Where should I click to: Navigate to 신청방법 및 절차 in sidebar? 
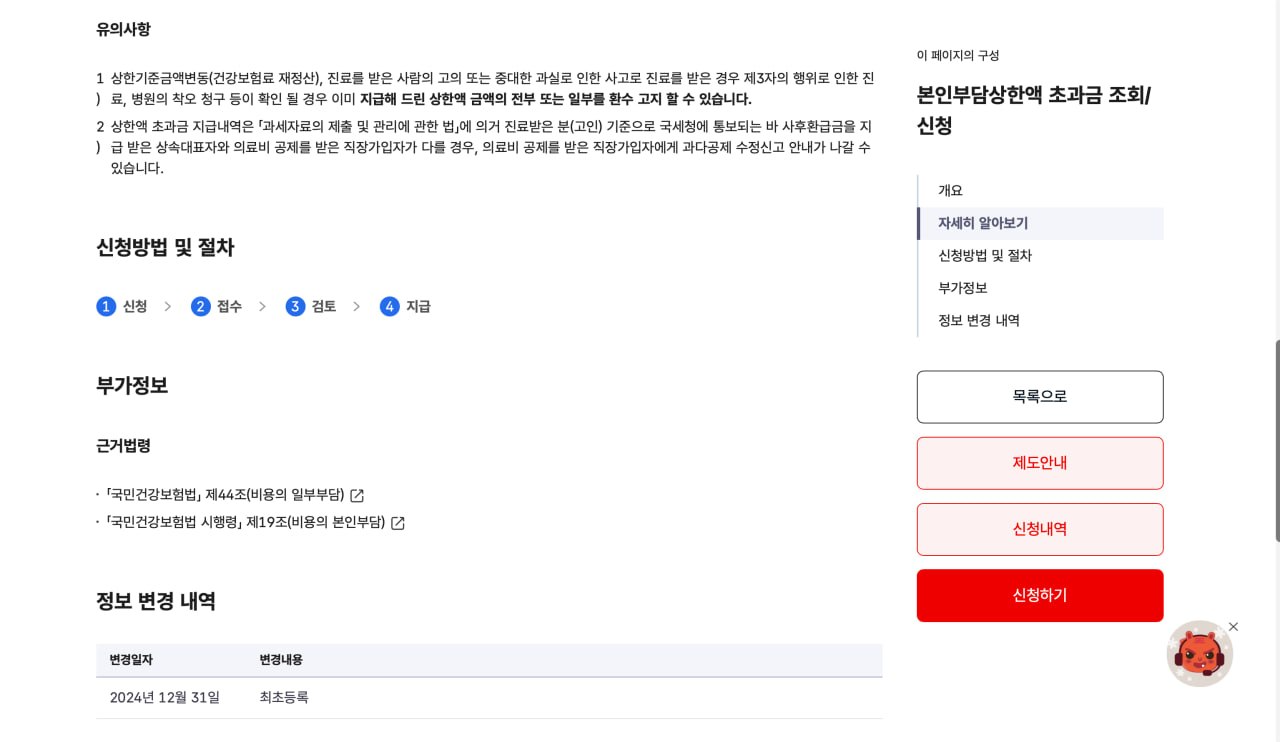tap(985, 255)
